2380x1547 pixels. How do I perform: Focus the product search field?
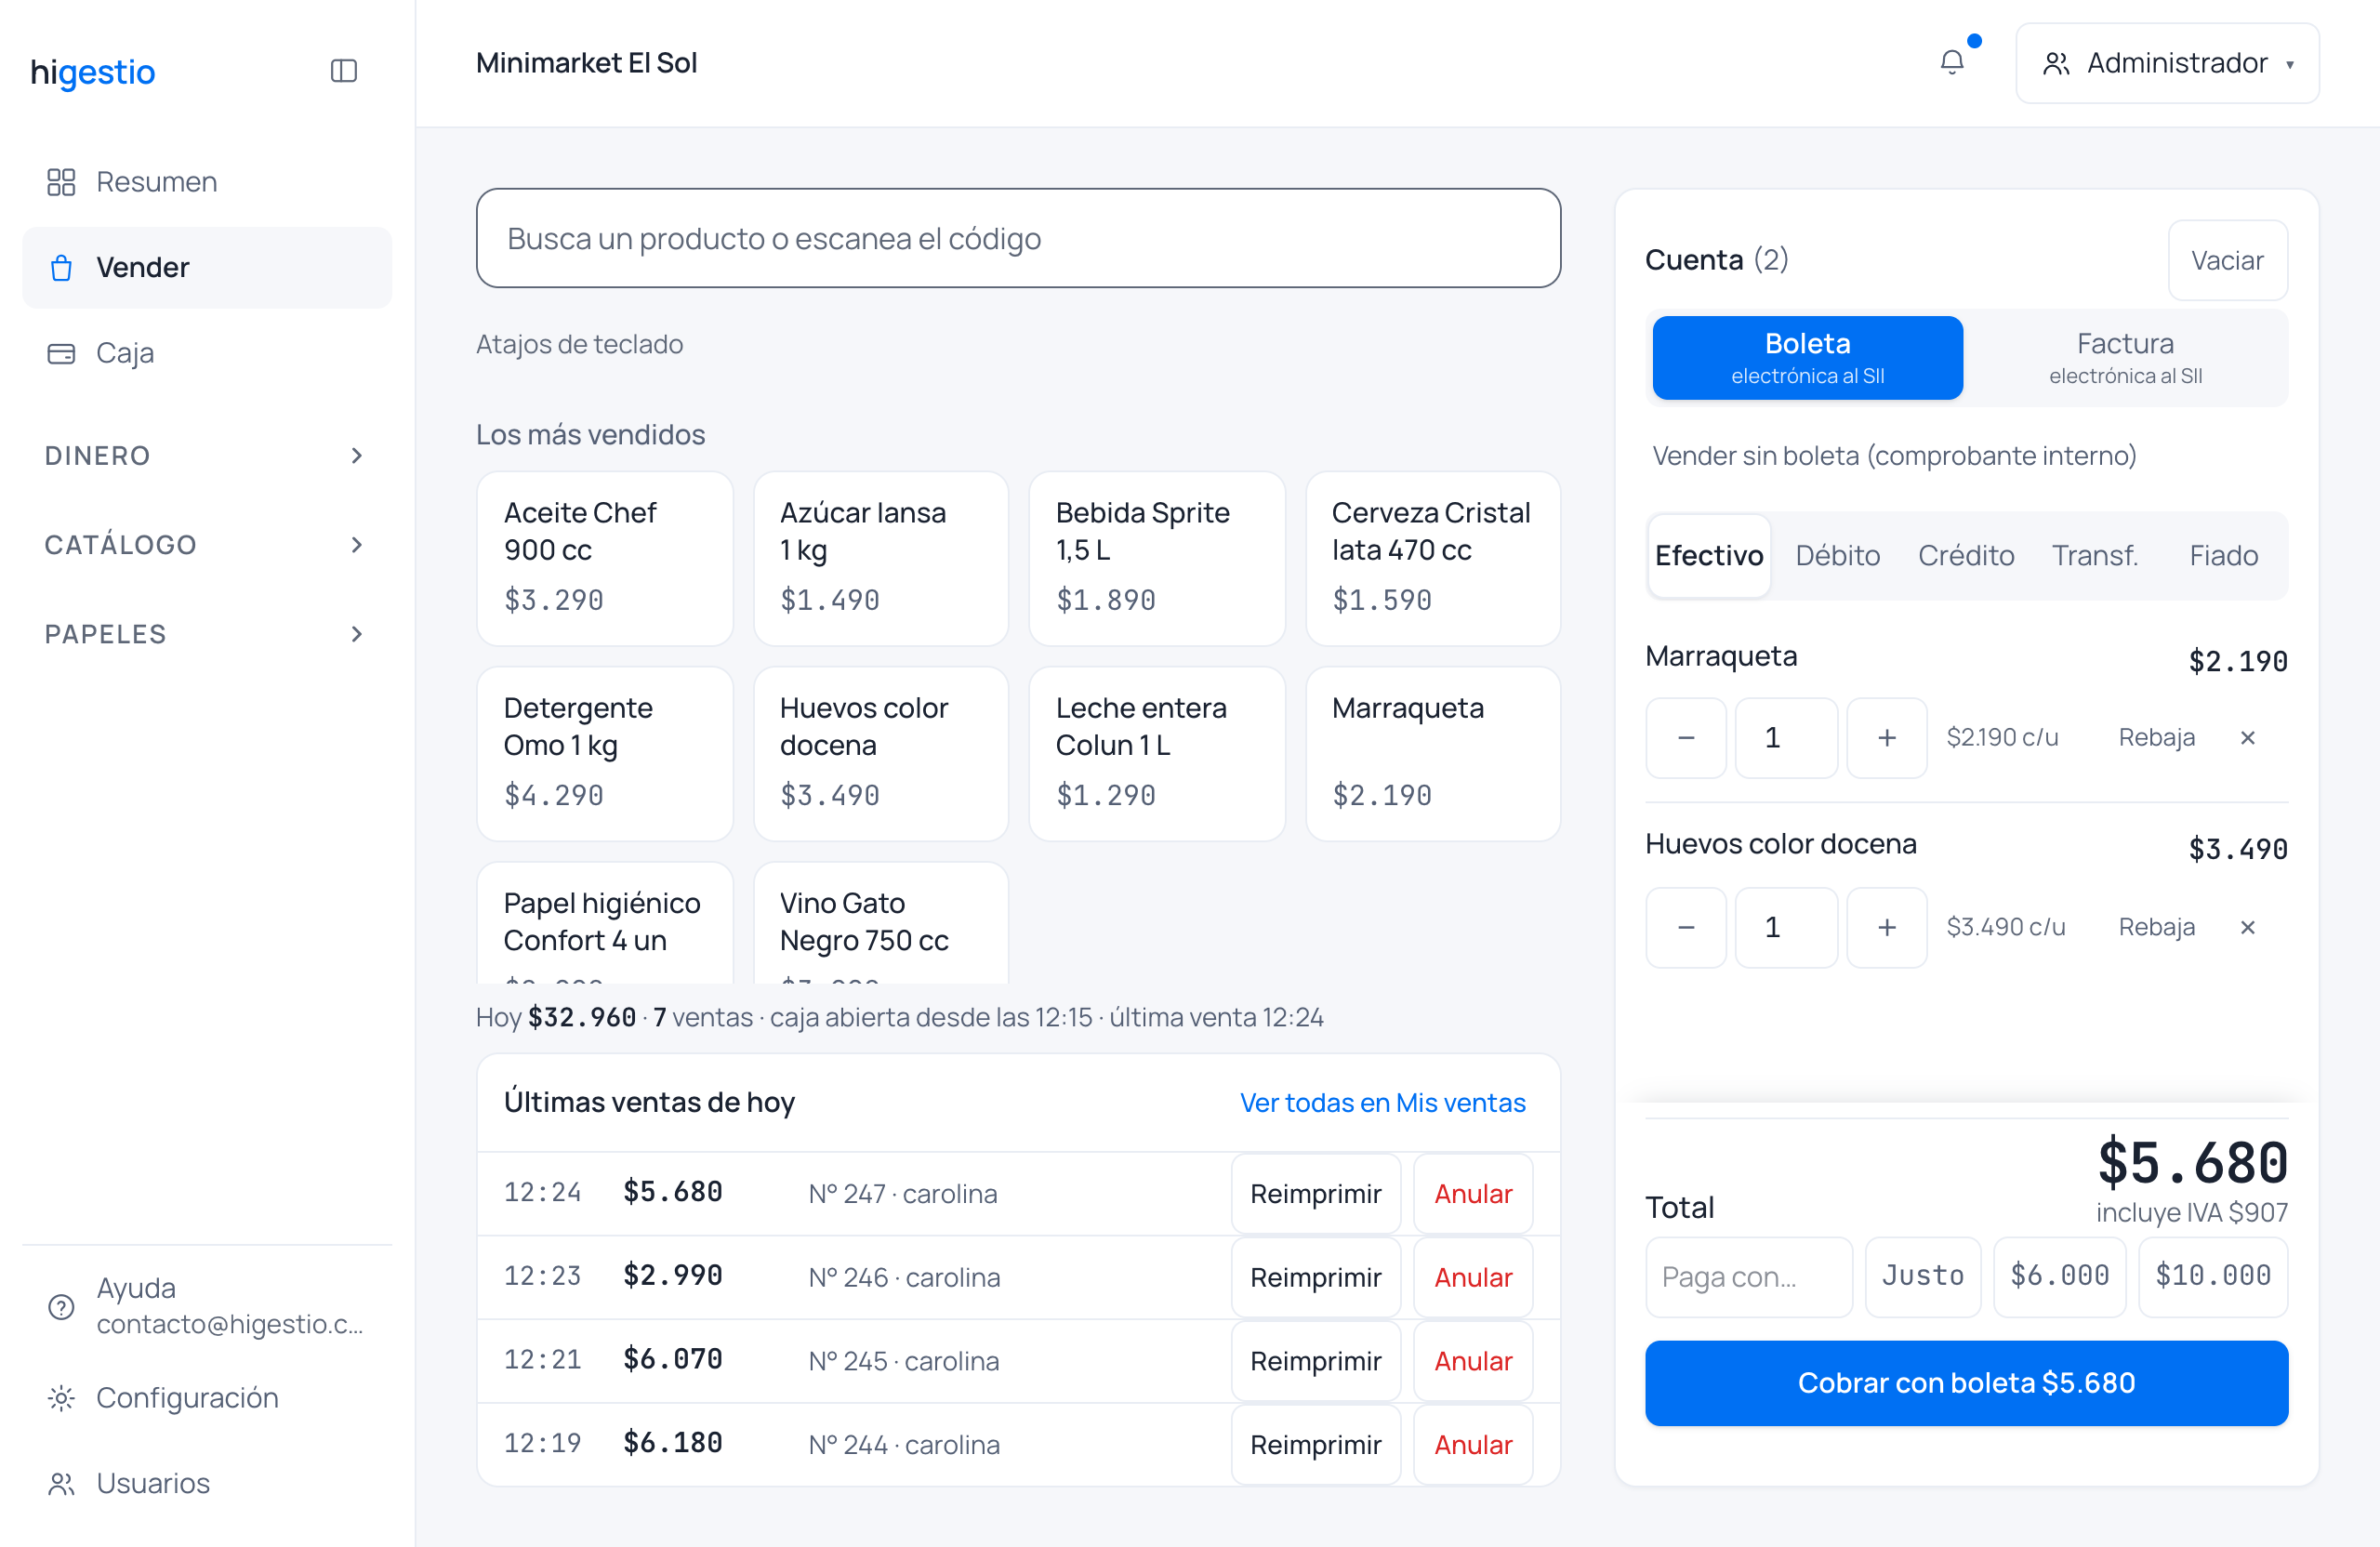[1018, 238]
